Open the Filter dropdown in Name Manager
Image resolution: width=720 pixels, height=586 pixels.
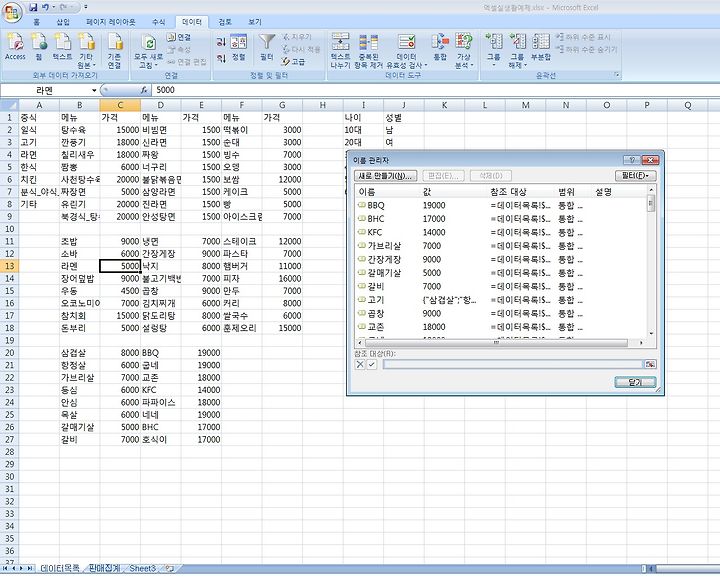tap(635, 175)
